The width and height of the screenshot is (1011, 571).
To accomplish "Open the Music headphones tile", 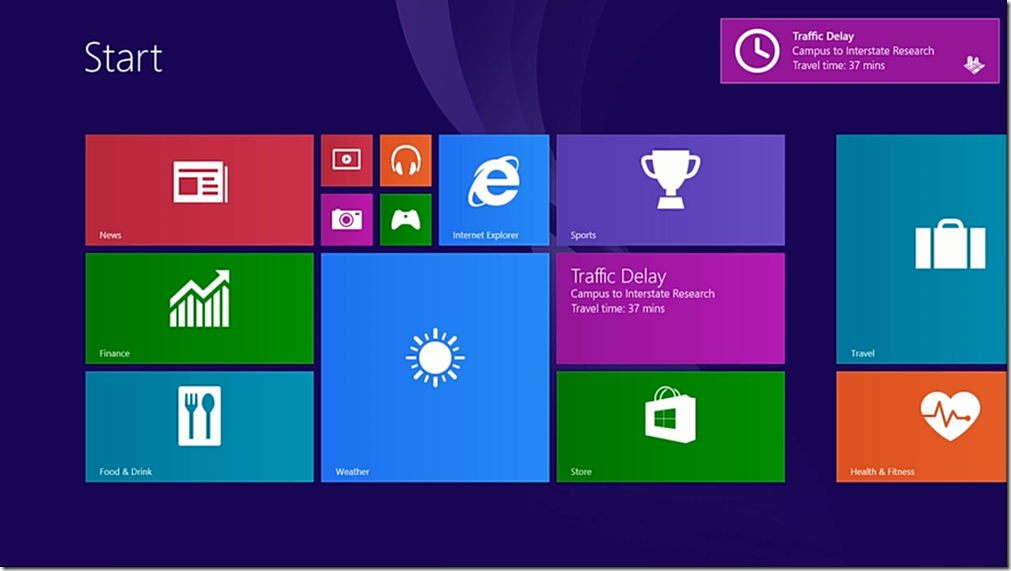I will click(x=405, y=160).
